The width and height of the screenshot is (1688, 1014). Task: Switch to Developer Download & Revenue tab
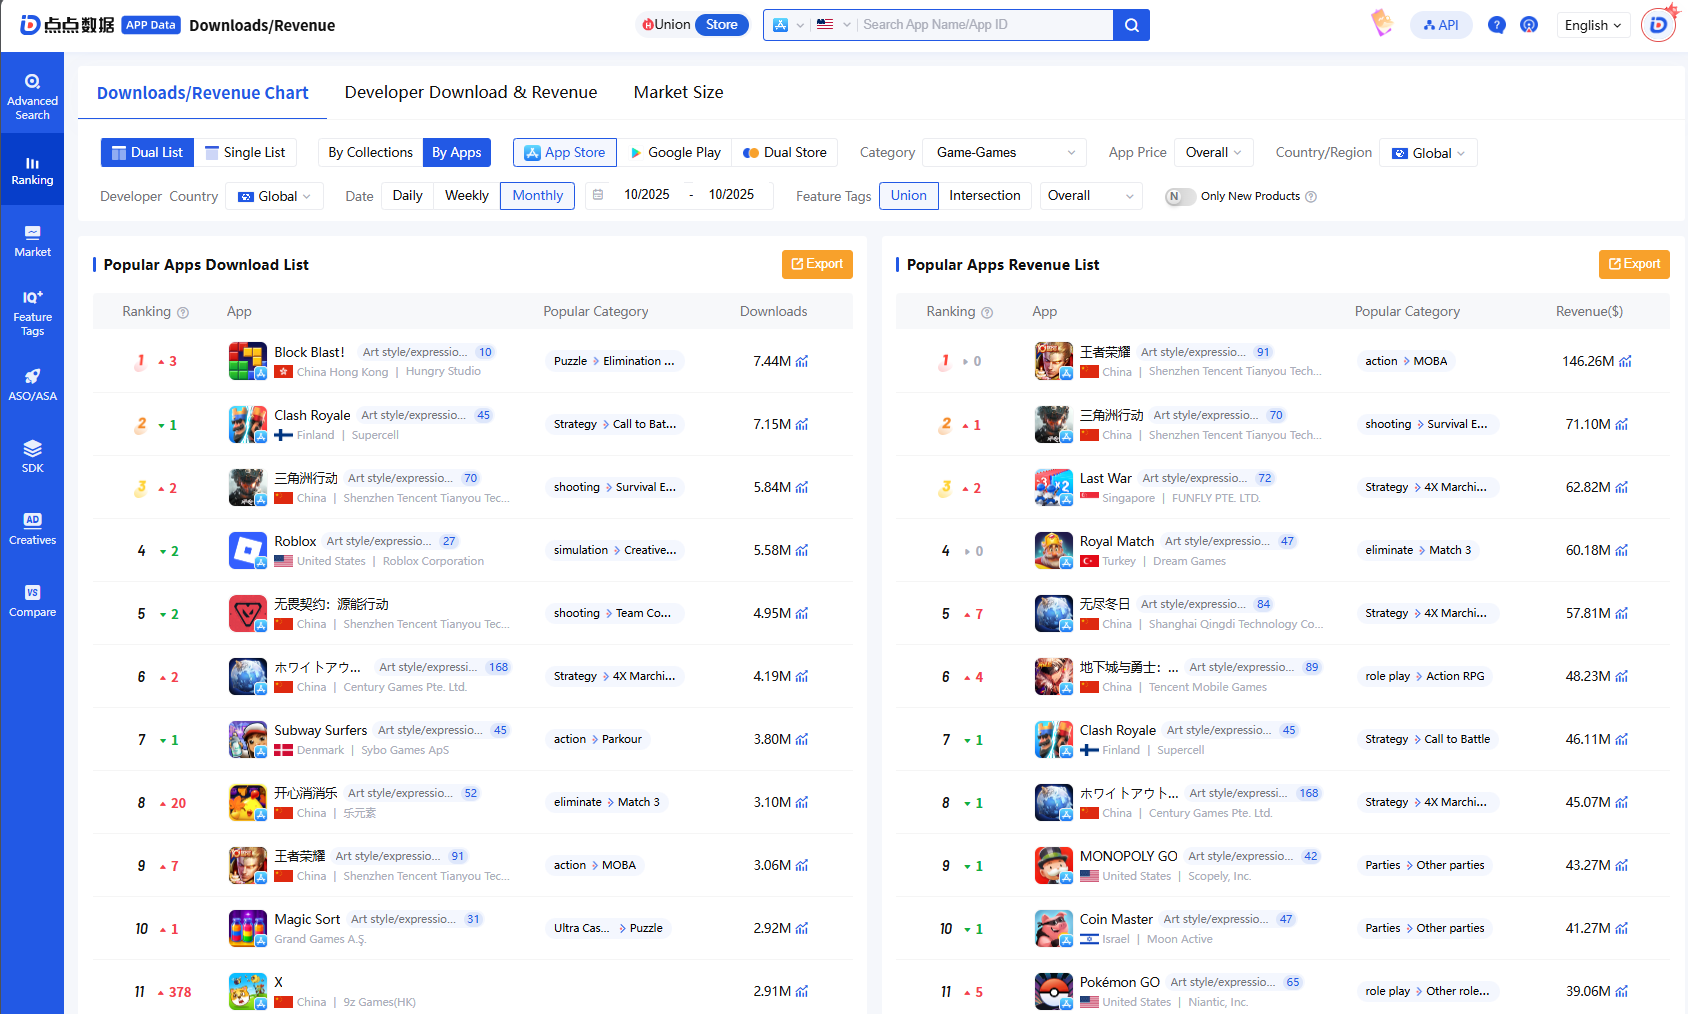click(x=471, y=92)
